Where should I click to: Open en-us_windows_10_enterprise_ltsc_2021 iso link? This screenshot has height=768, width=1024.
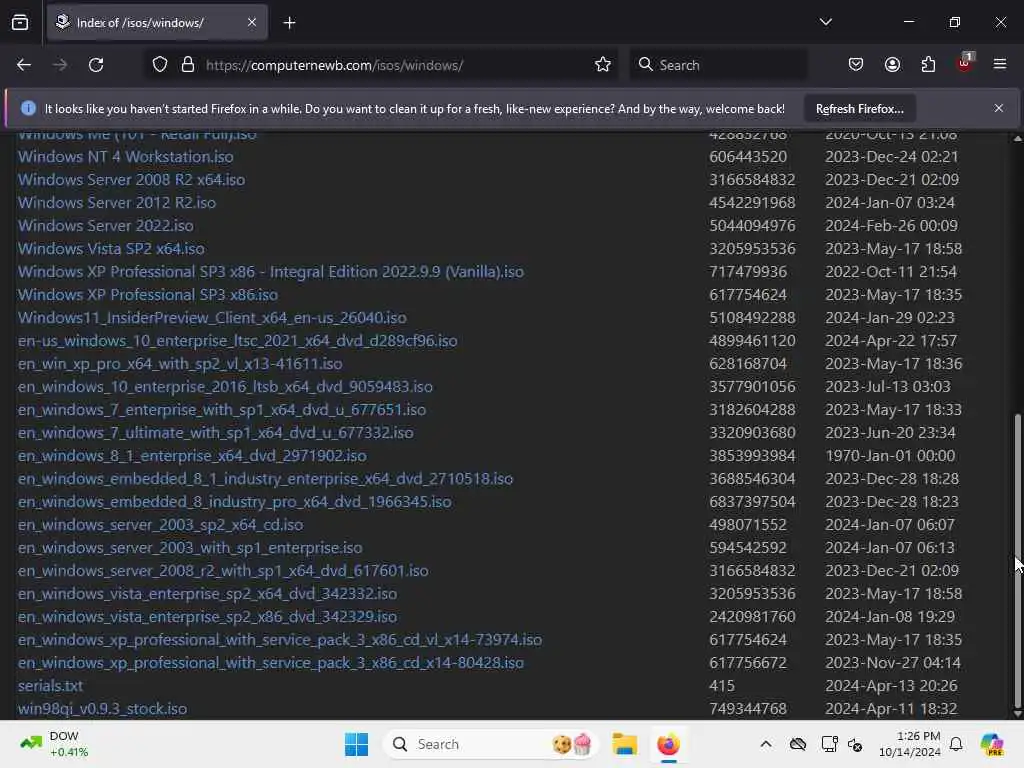[238, 341]
